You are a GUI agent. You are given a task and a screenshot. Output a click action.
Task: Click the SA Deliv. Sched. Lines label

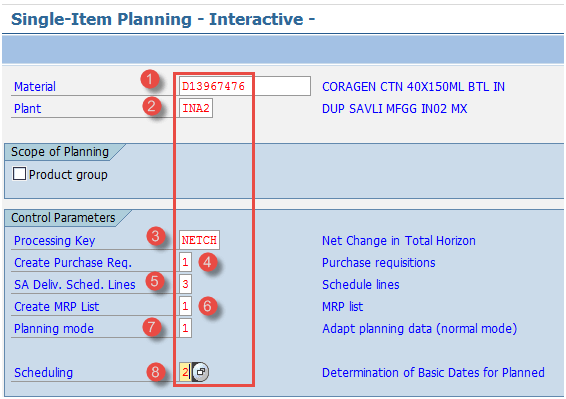point(75,285)
